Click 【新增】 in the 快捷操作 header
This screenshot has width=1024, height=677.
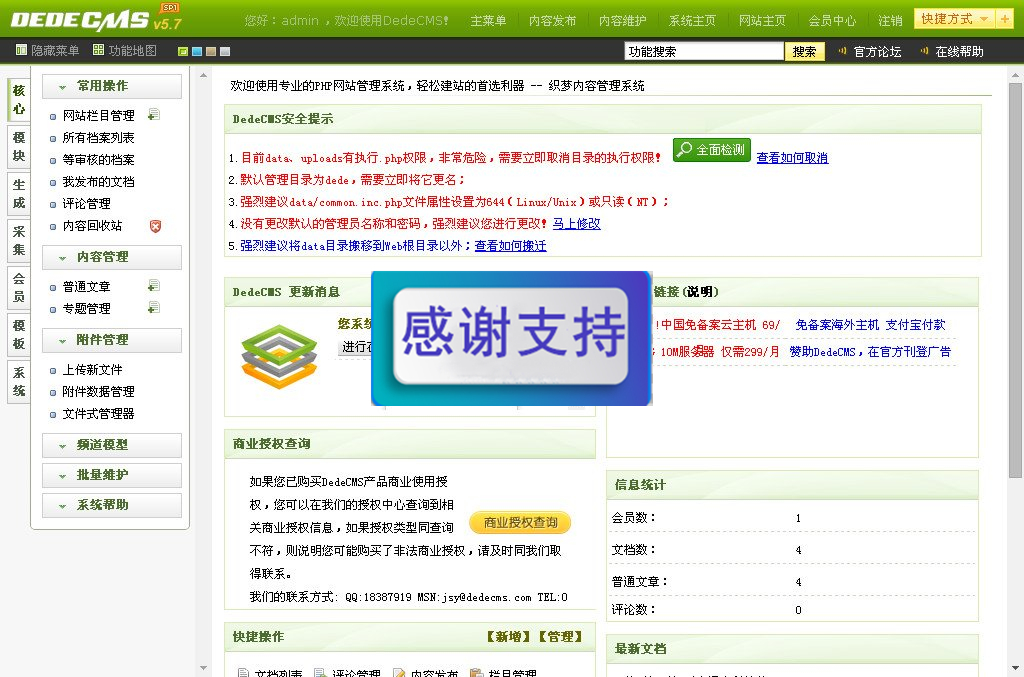pos(509,637)
